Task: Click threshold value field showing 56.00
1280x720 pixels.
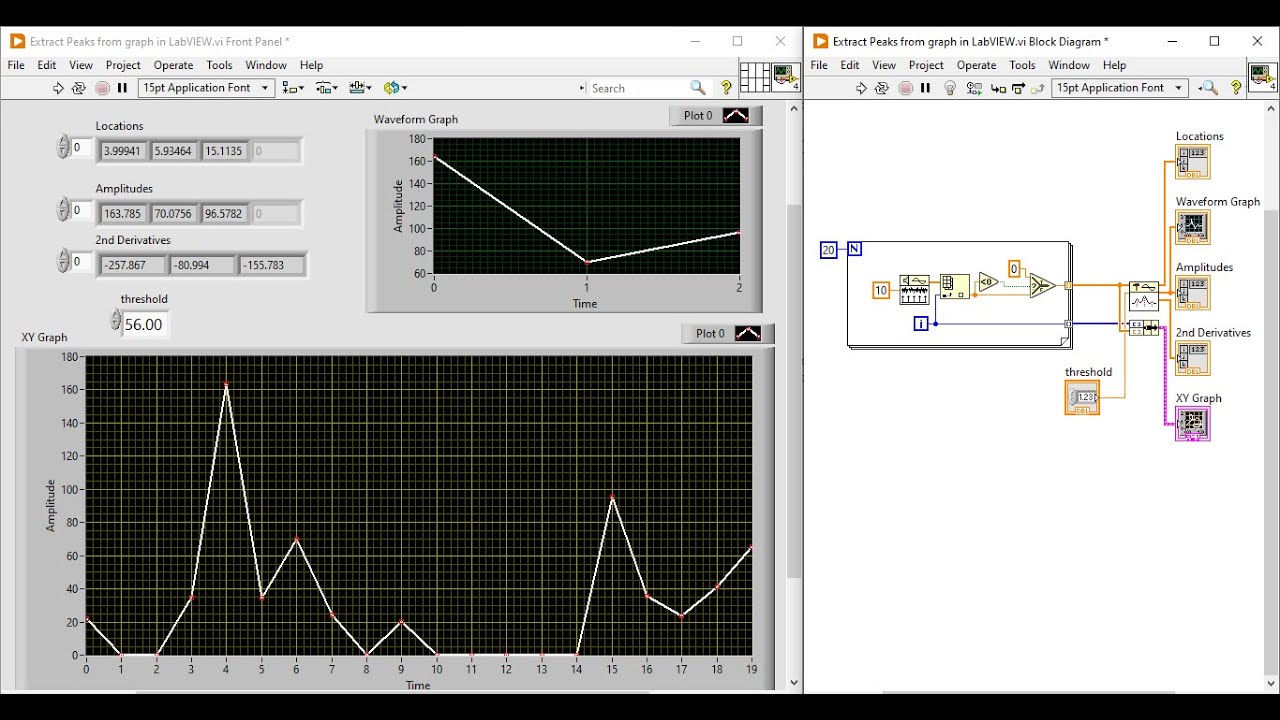Action: pyautogui.click(x=145, y=324)
